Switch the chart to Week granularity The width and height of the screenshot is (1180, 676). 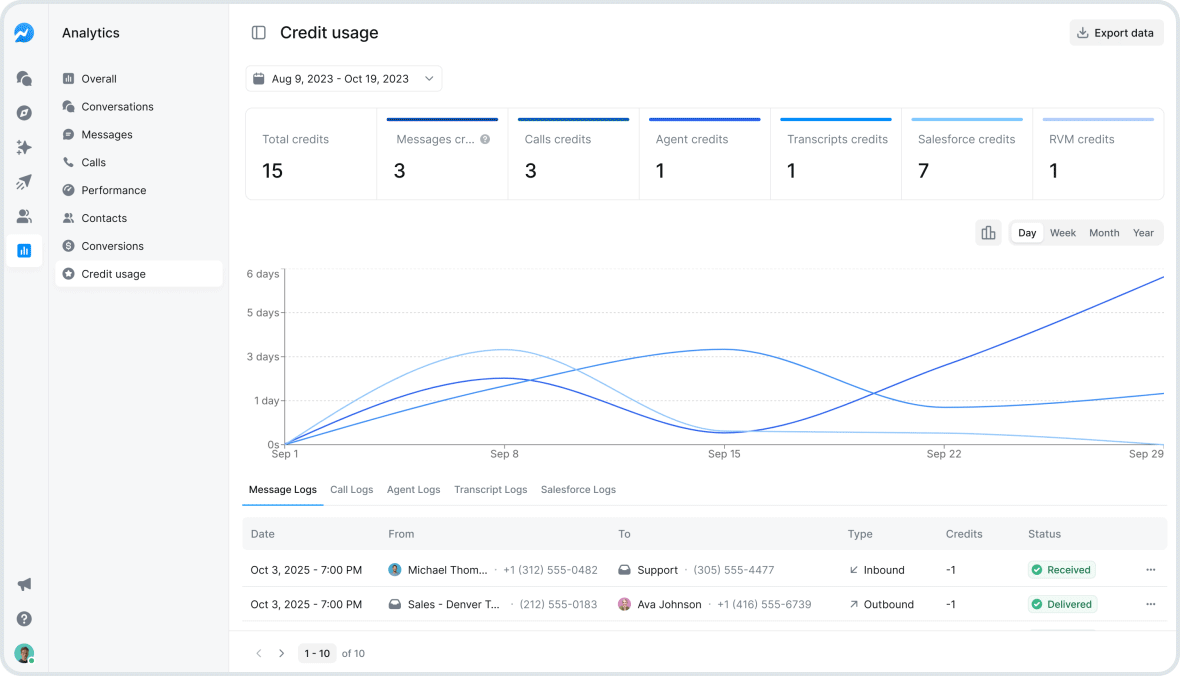coord(1062,232)
